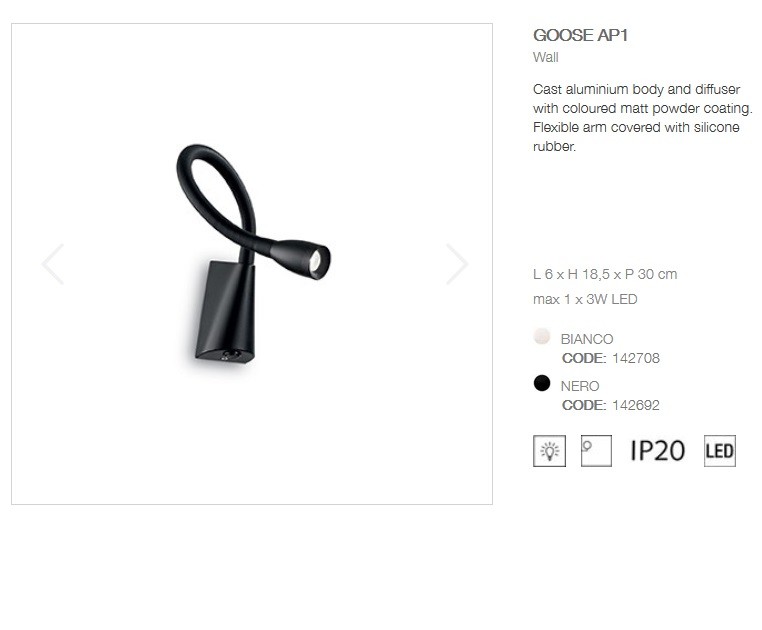The width and height of the screenshot is (762, 630).
Task: Click the wall mounting position icon
Action: click(x=596, y=451)
